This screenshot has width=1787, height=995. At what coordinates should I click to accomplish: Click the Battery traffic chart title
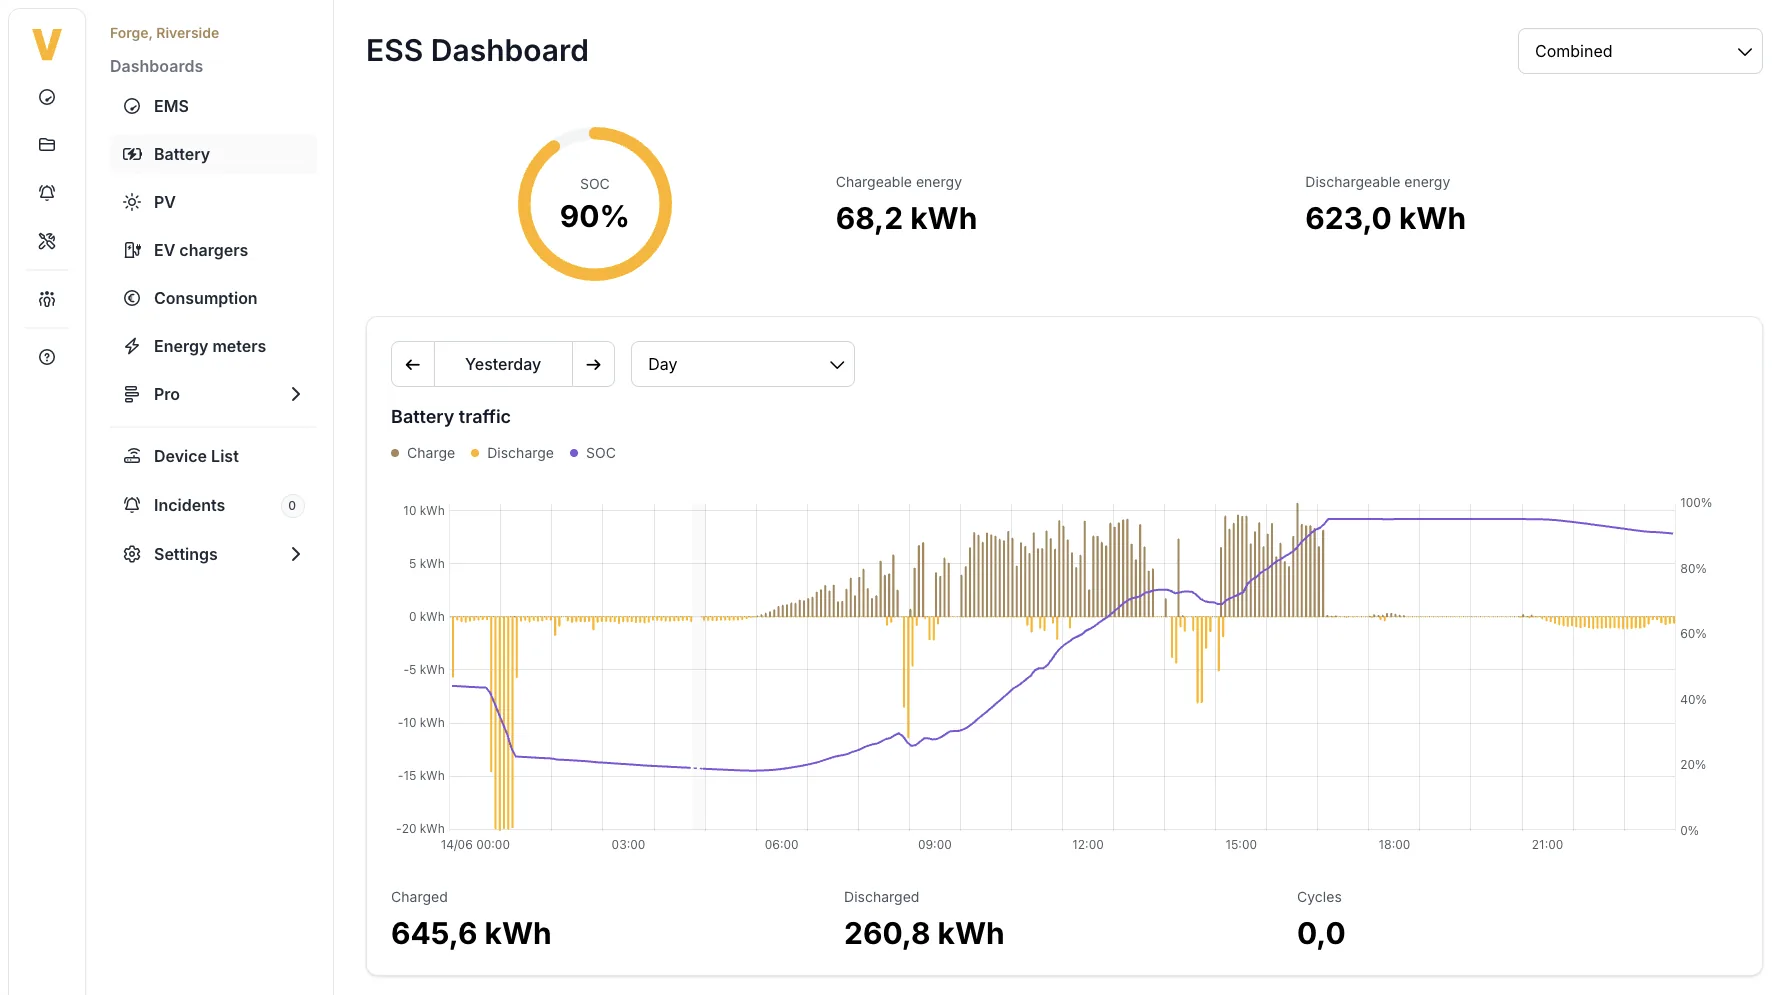451,417
